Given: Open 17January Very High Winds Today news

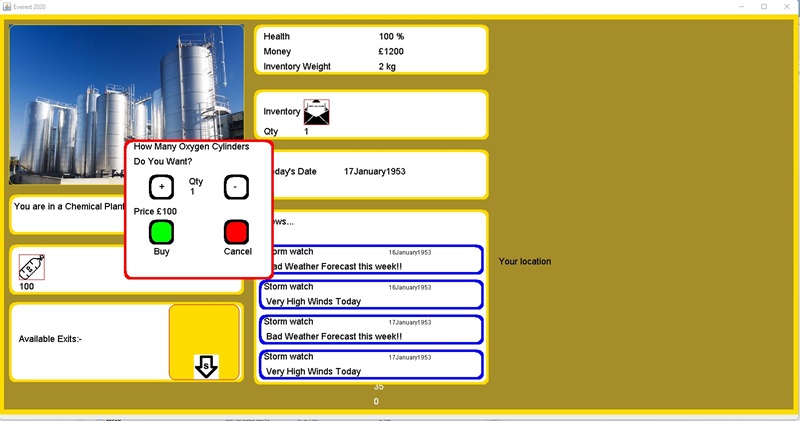Looking at the screenshot, I should click(x=371, y=364).
